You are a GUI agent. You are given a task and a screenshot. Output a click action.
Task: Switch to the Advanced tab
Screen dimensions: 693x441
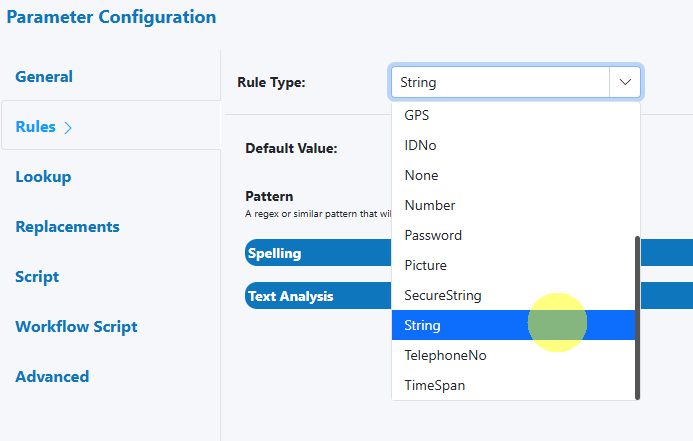tap(52, 376)
